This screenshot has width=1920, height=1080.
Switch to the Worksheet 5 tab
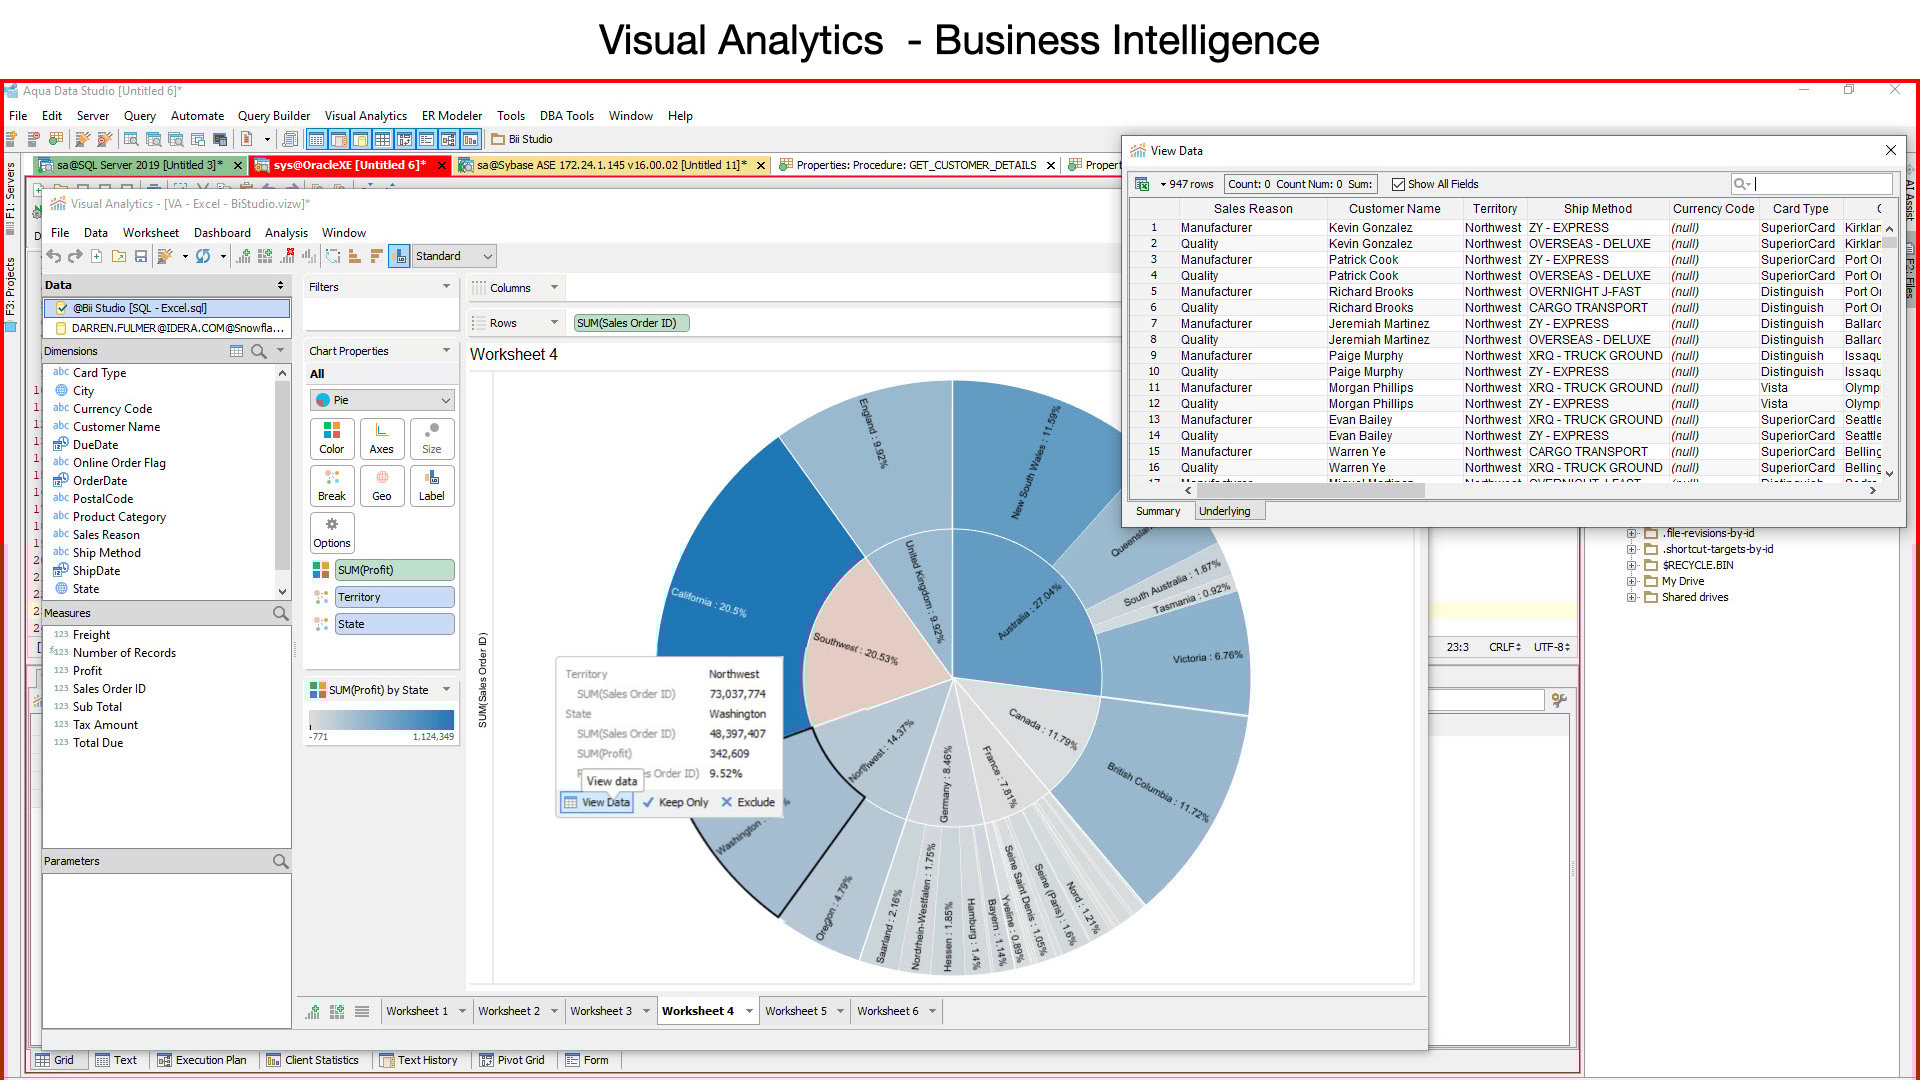tap(795, 1011)
